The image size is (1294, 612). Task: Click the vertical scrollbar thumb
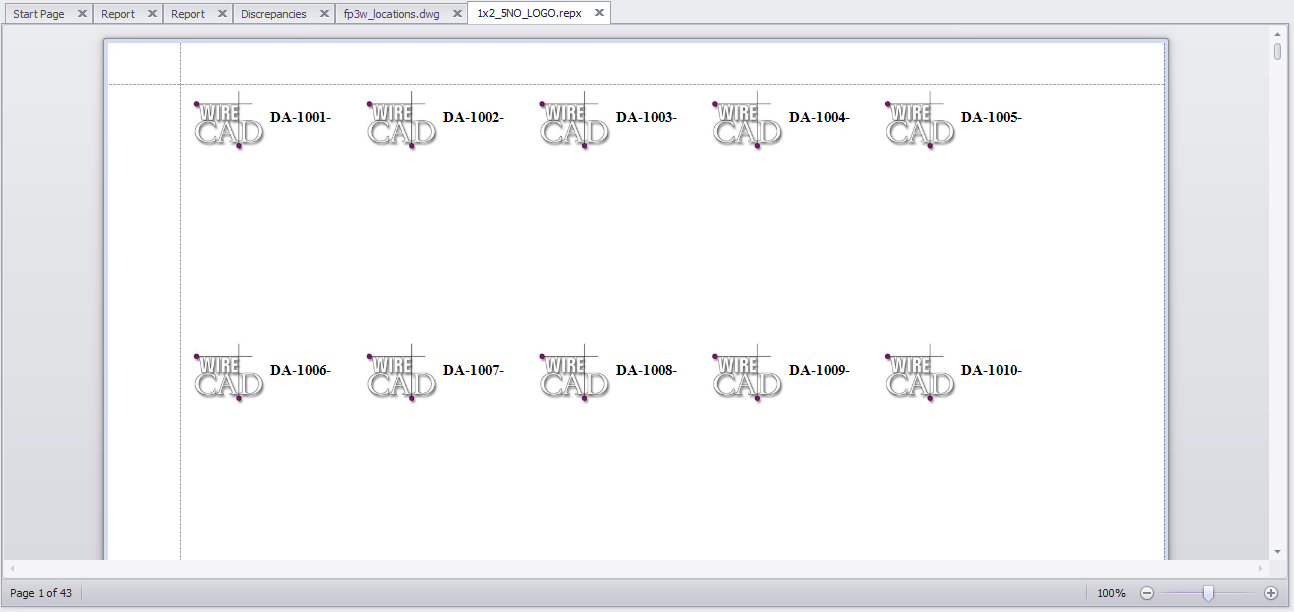coord(1277,51)
